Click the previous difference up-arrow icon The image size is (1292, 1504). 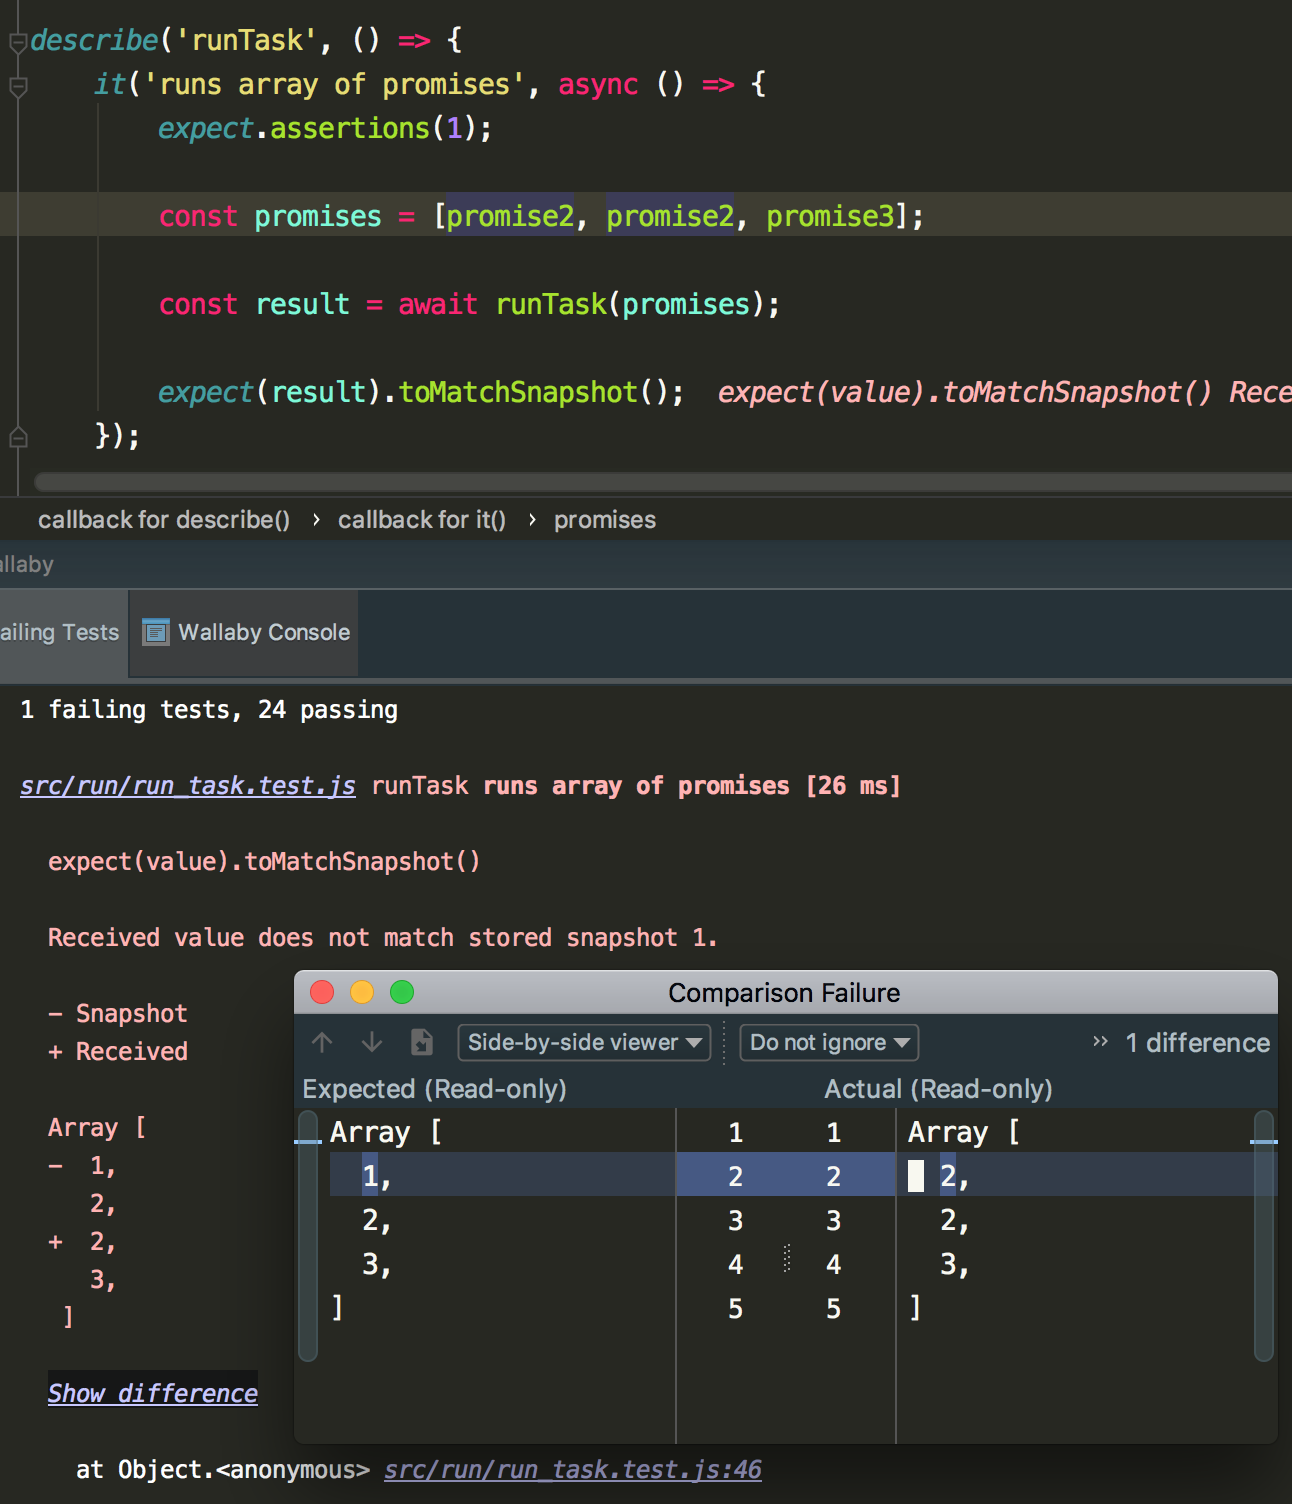(x=321, y=1042)
